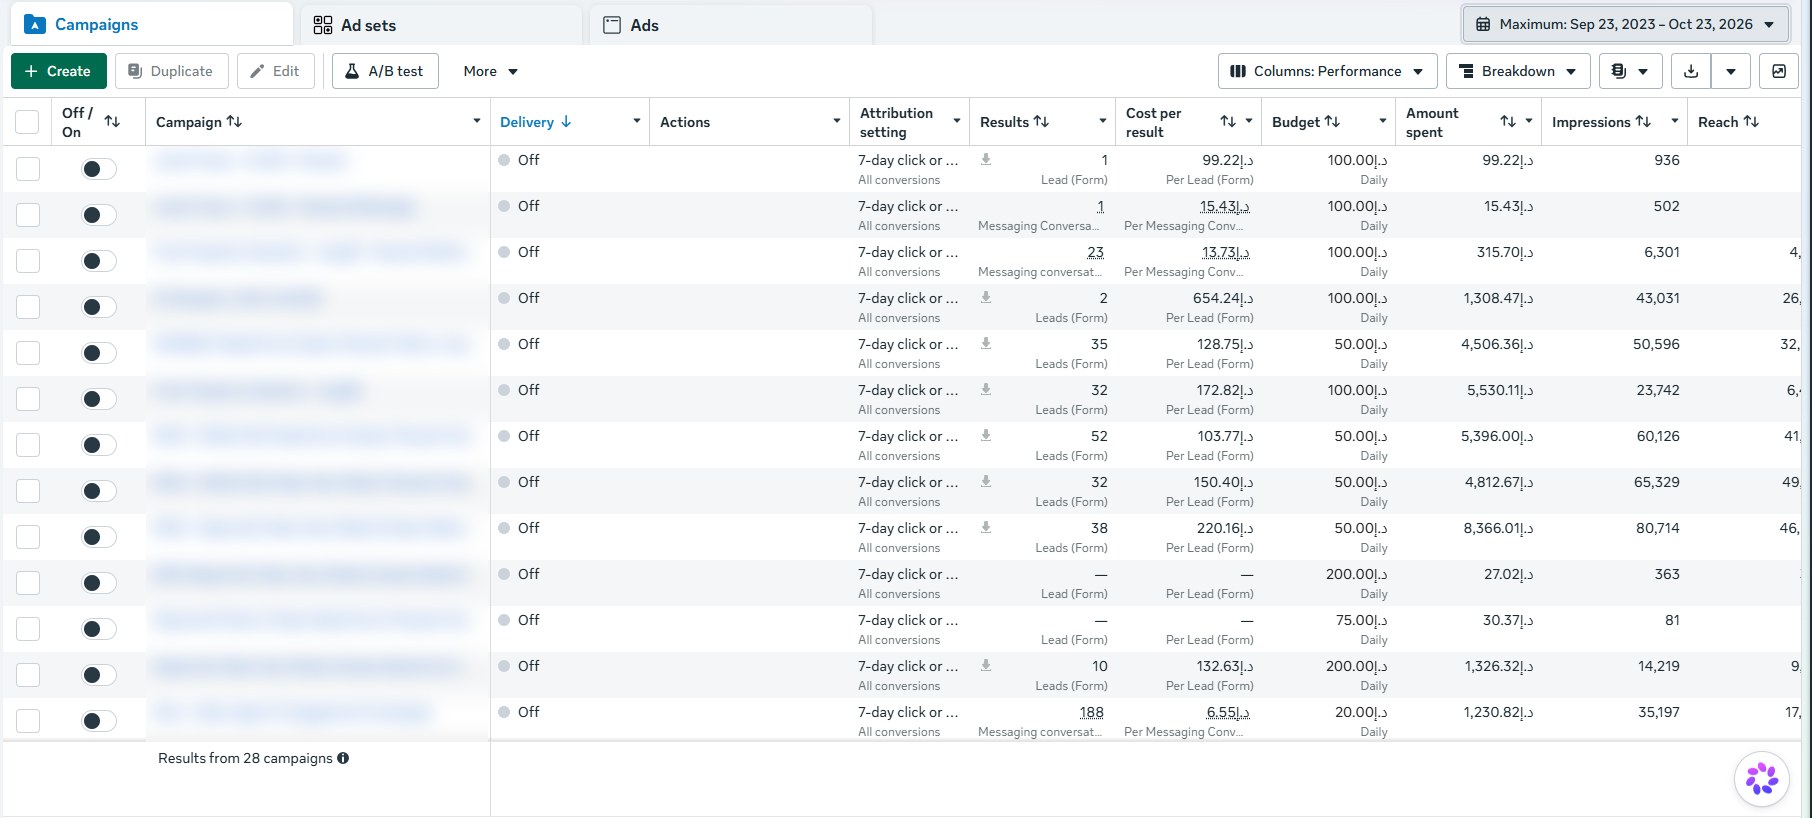Expand export options dropdown arrow

[x=1731, y=71]
